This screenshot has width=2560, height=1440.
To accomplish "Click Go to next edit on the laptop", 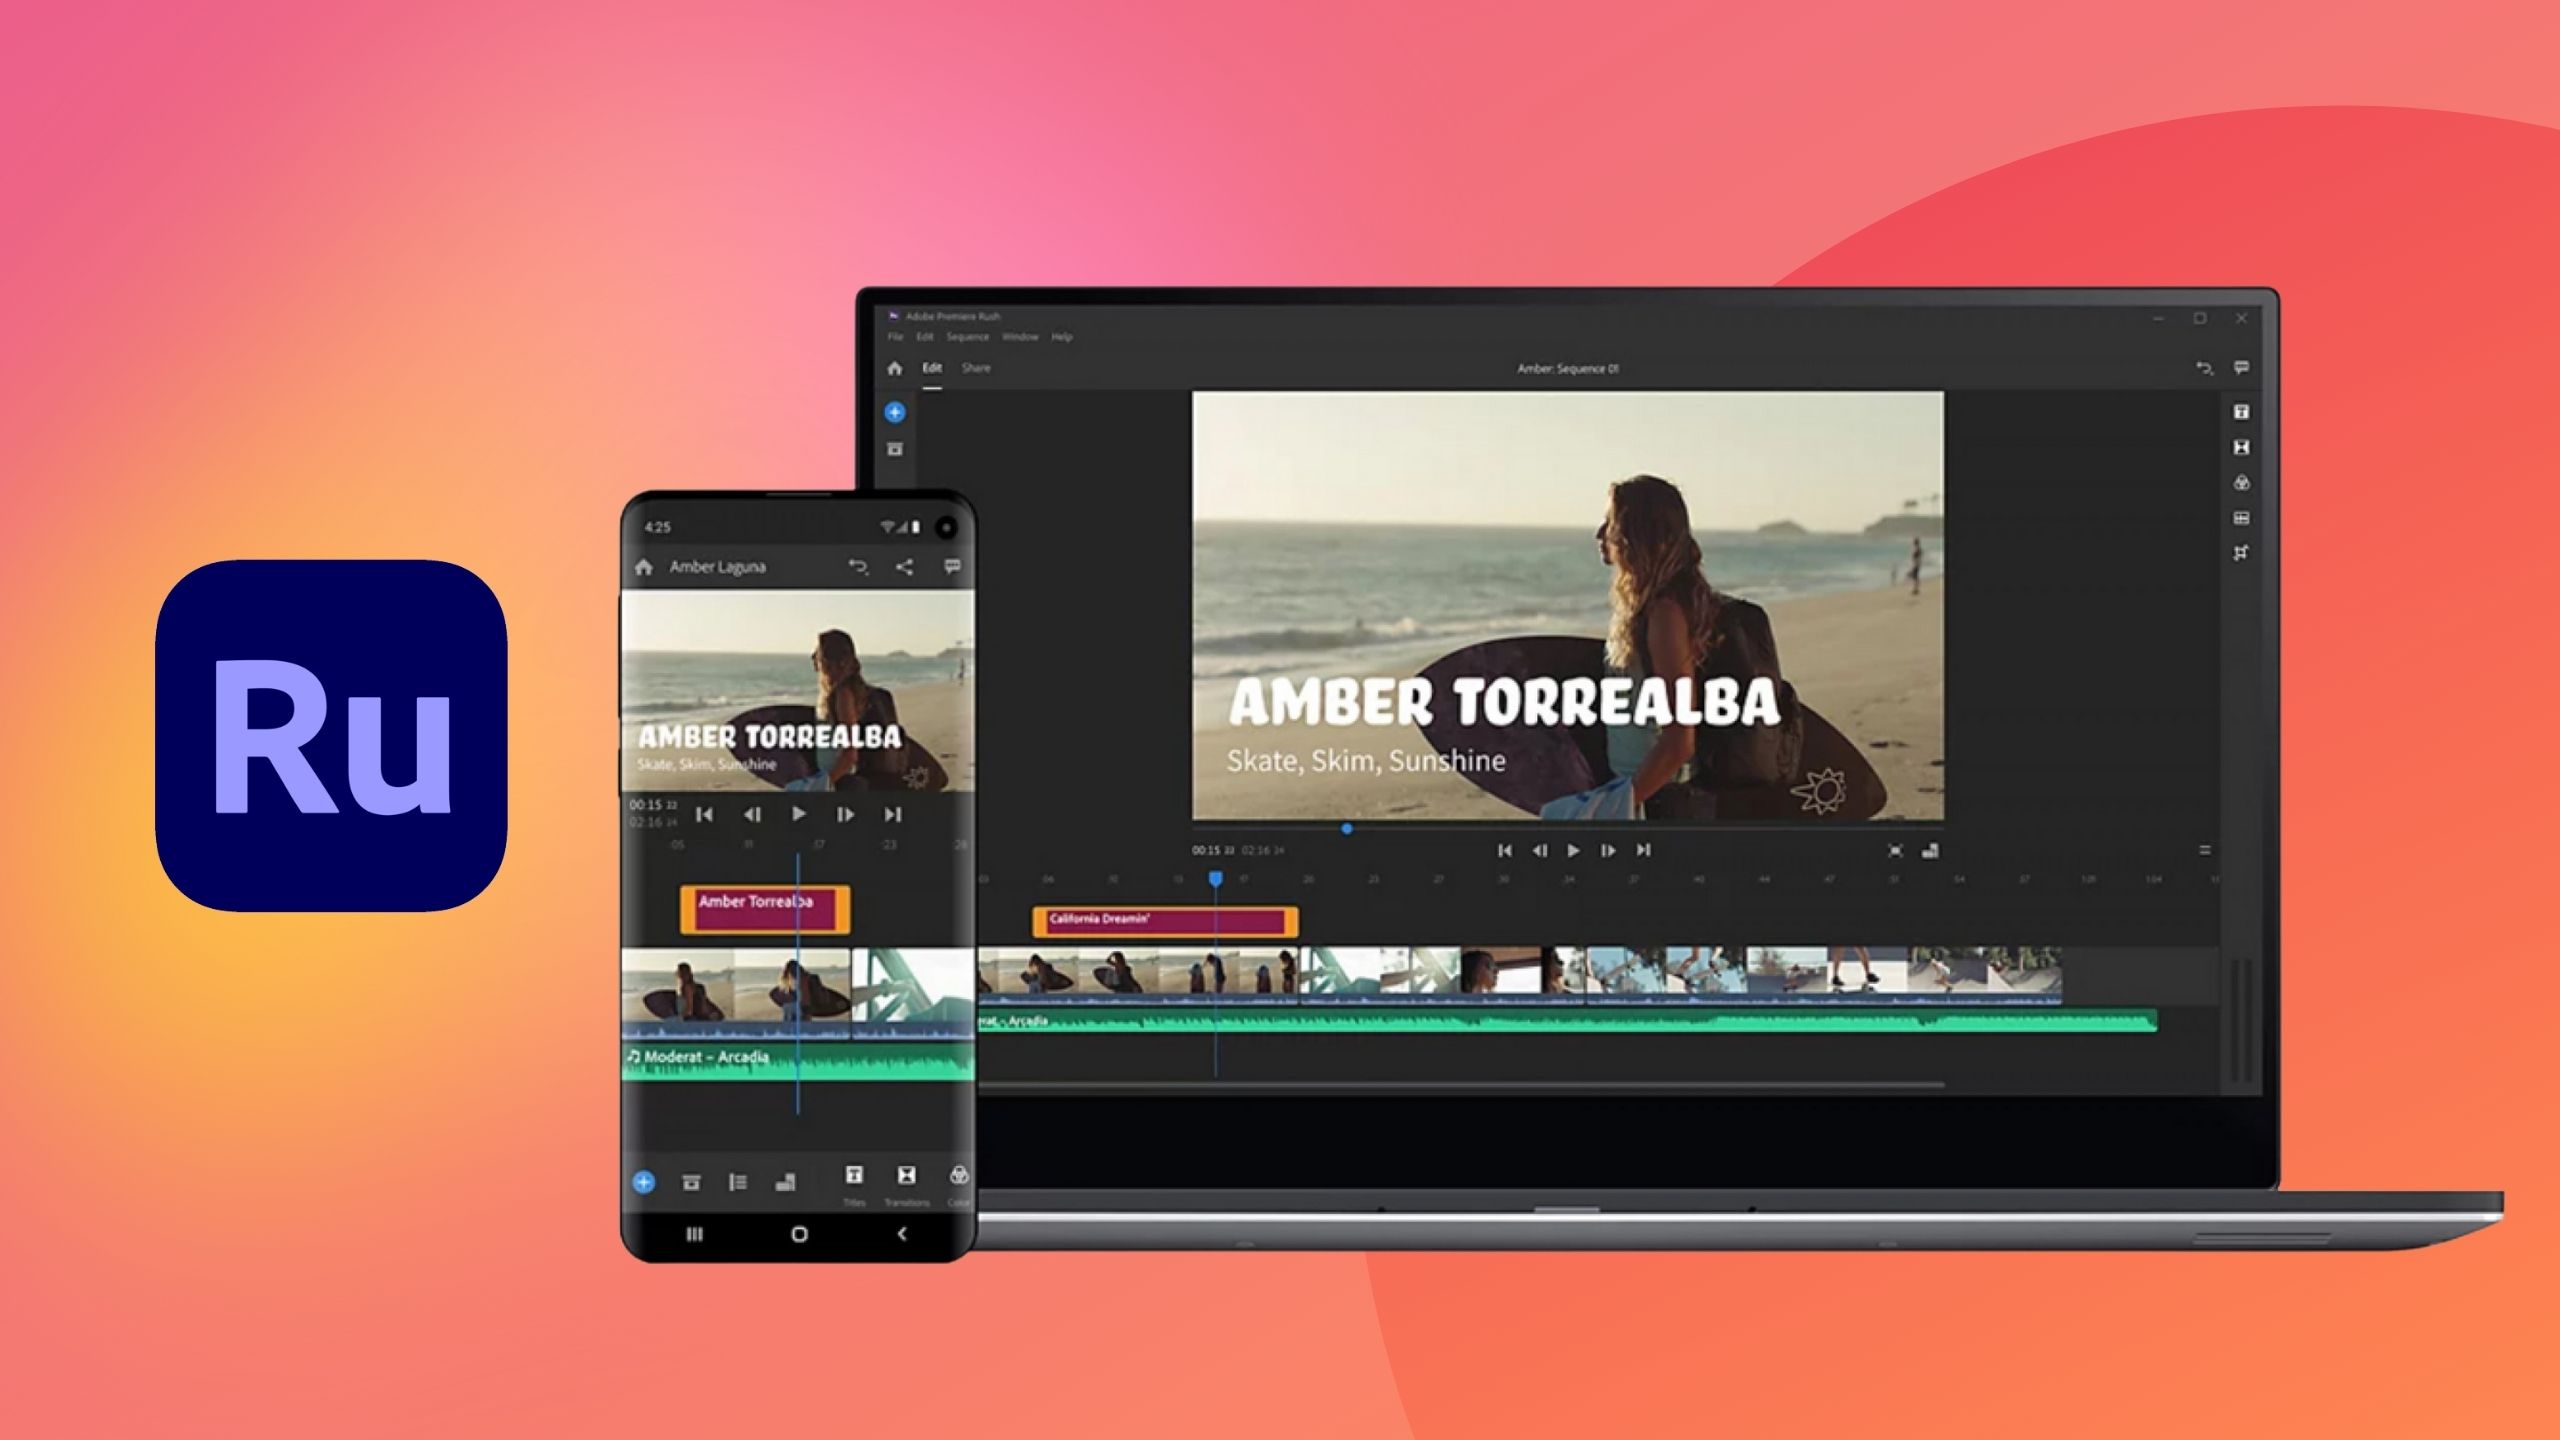I will pos(1643,850).
